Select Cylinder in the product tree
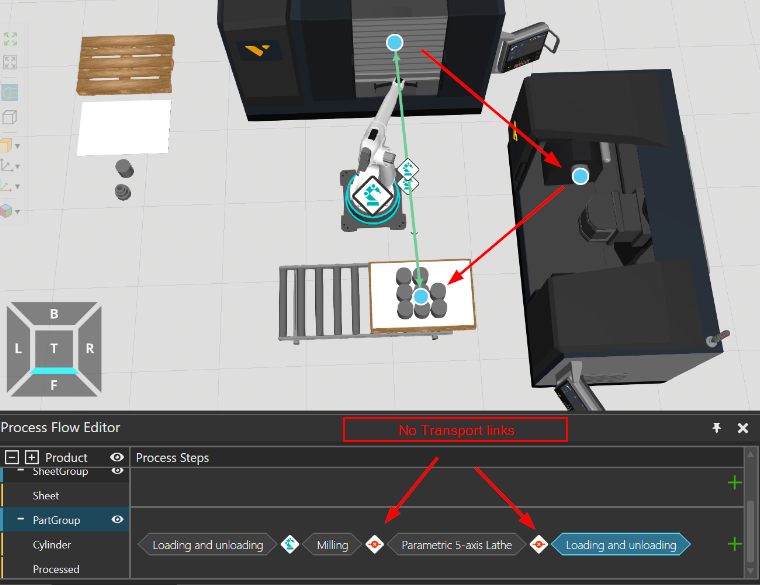760x585 pixels. (52, 545)
